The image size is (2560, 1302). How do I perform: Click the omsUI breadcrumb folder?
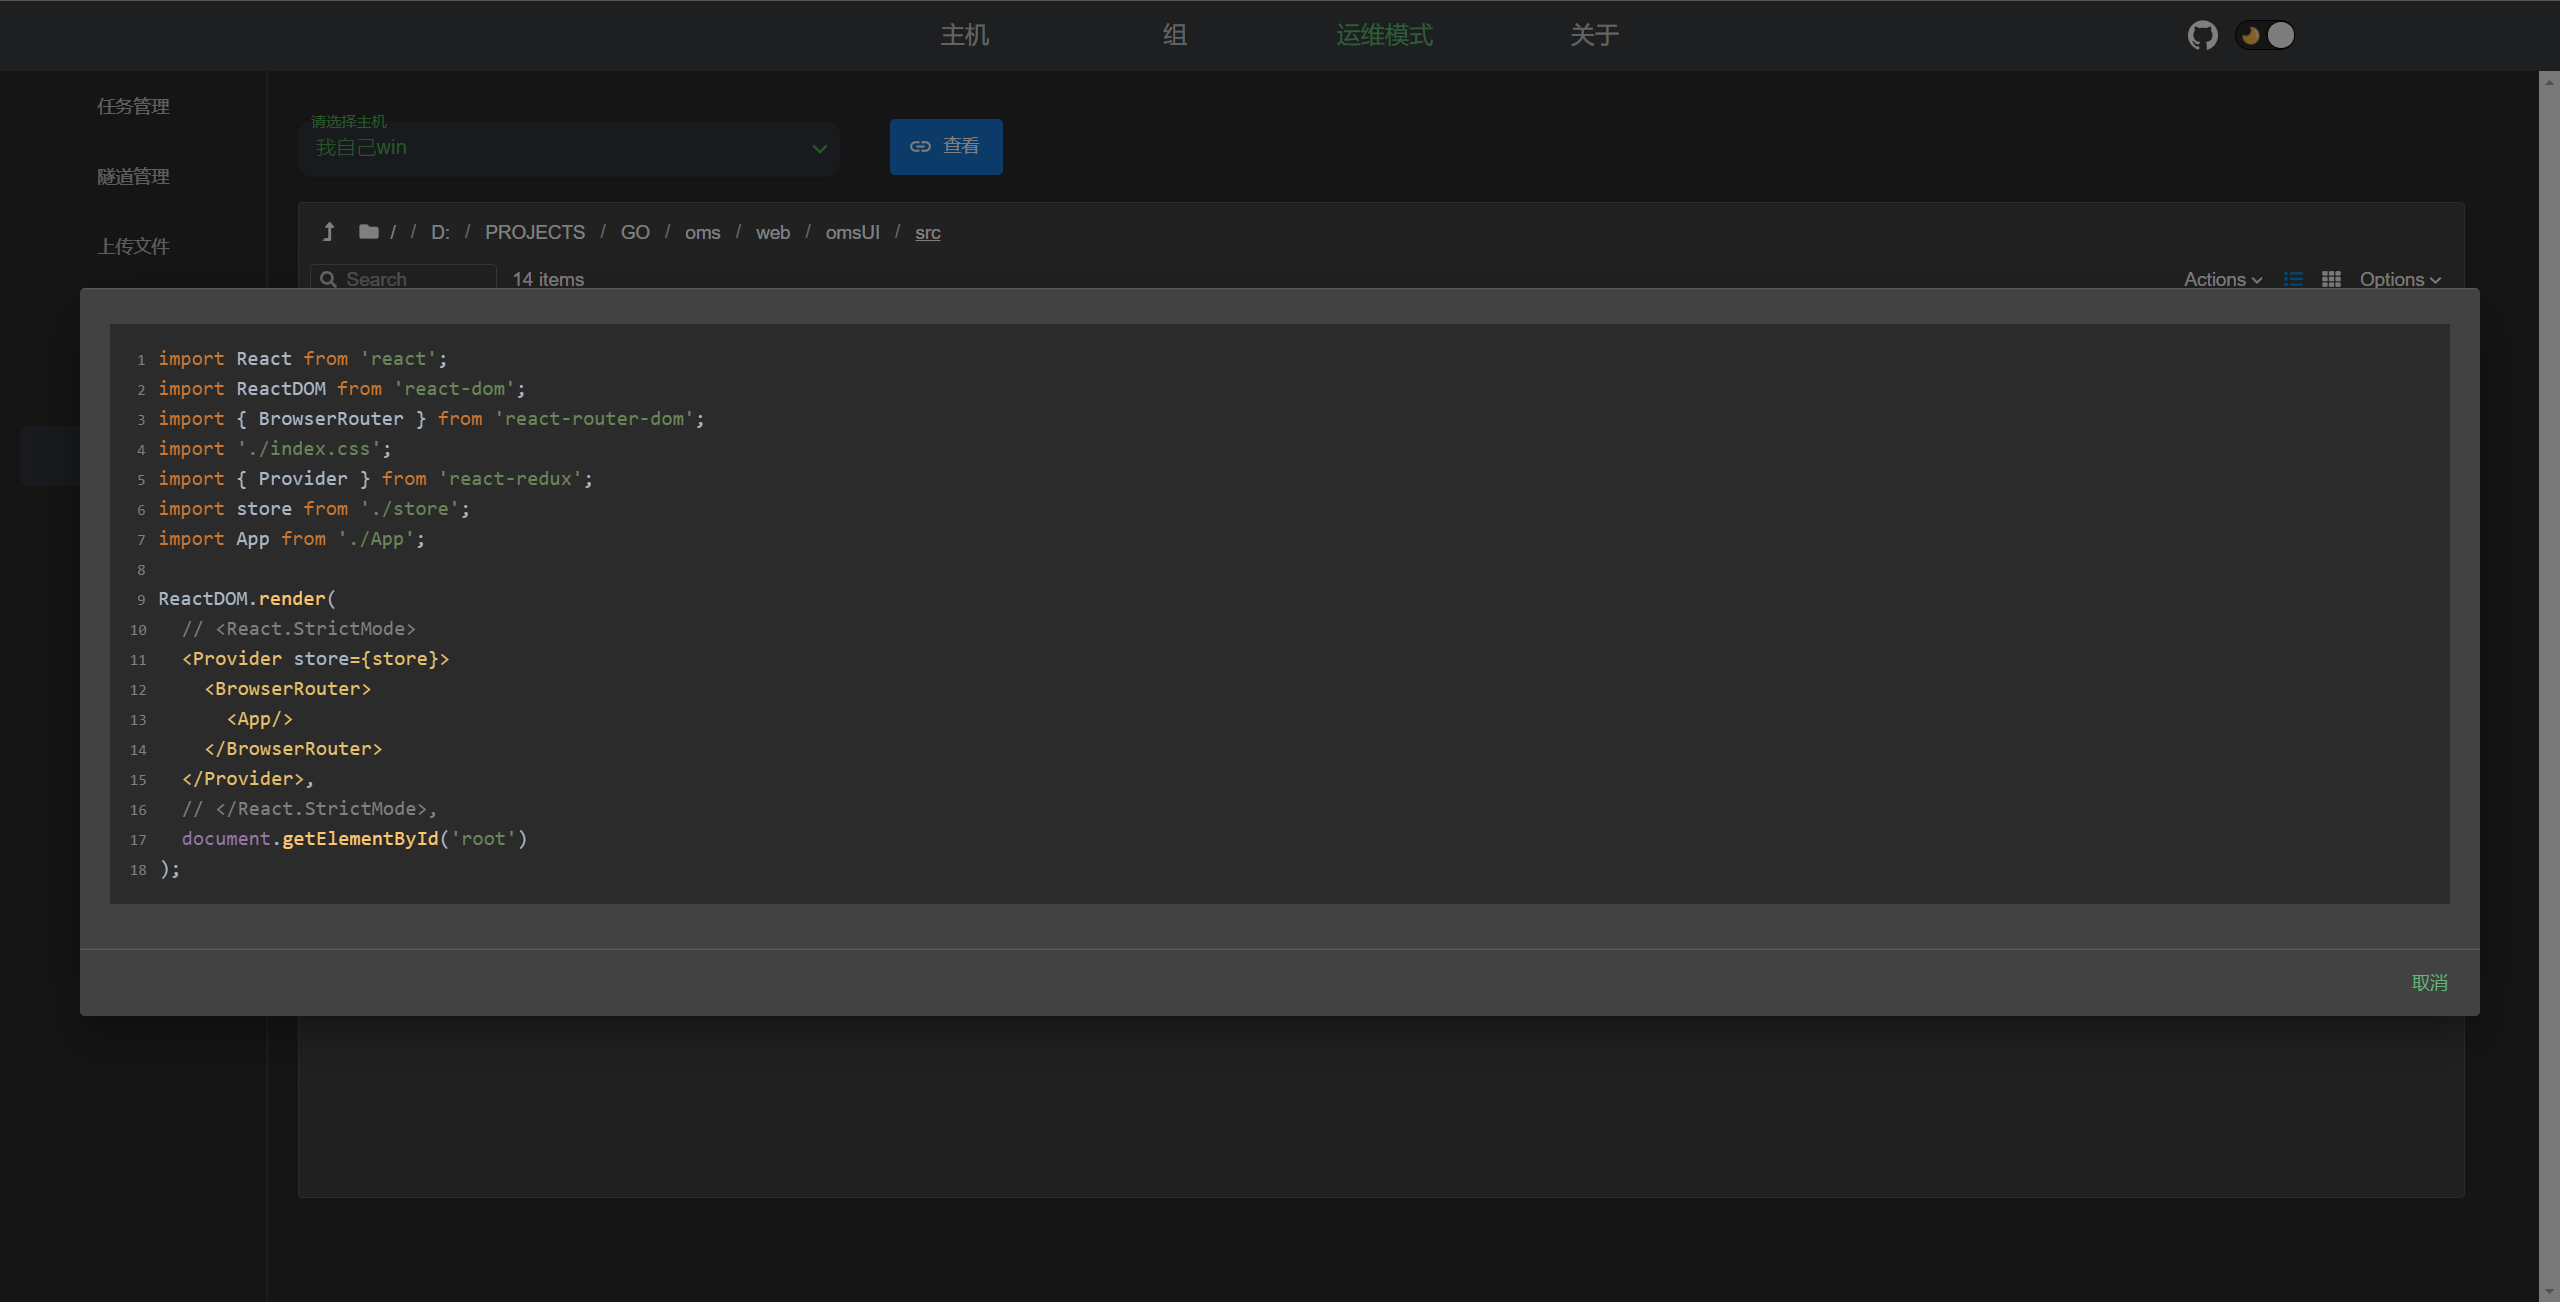852,232
